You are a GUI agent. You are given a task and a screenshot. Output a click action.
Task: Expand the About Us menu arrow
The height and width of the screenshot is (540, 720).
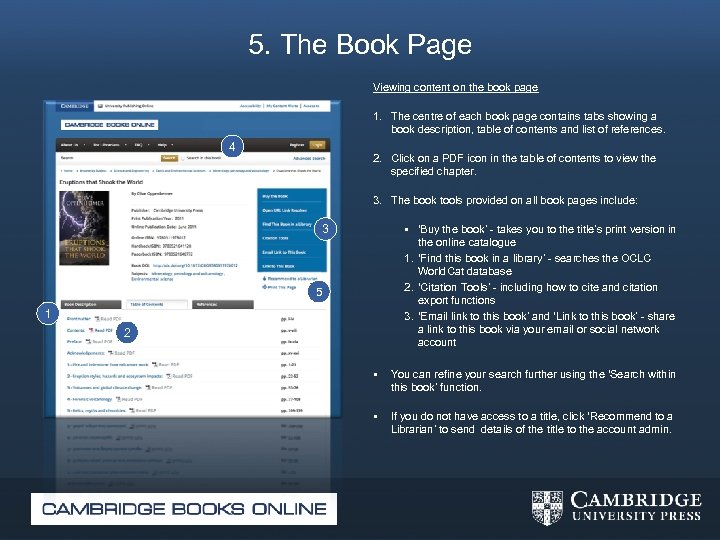[x=84, y=145]
